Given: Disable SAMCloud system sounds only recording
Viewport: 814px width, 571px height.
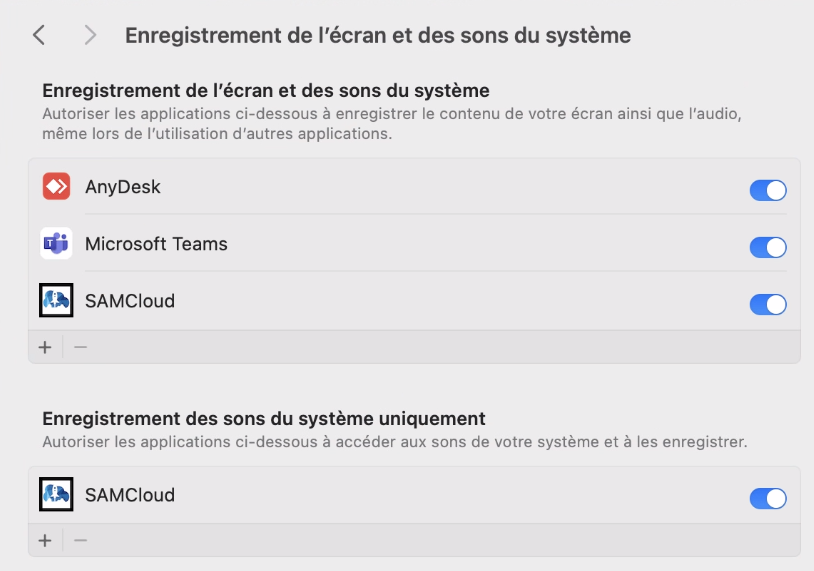Looking at the screenshot, I should click(x=768, y=498).
